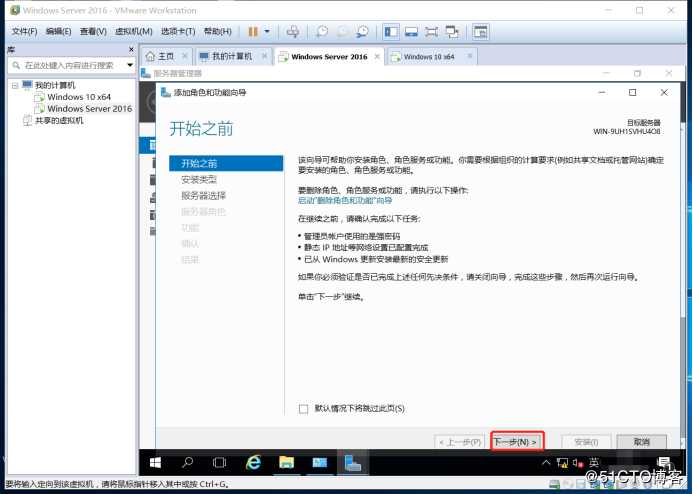Click the network tray icon in the VM
Image resolution: width=693 pixels, height=494 pixels.
point(562,463)
